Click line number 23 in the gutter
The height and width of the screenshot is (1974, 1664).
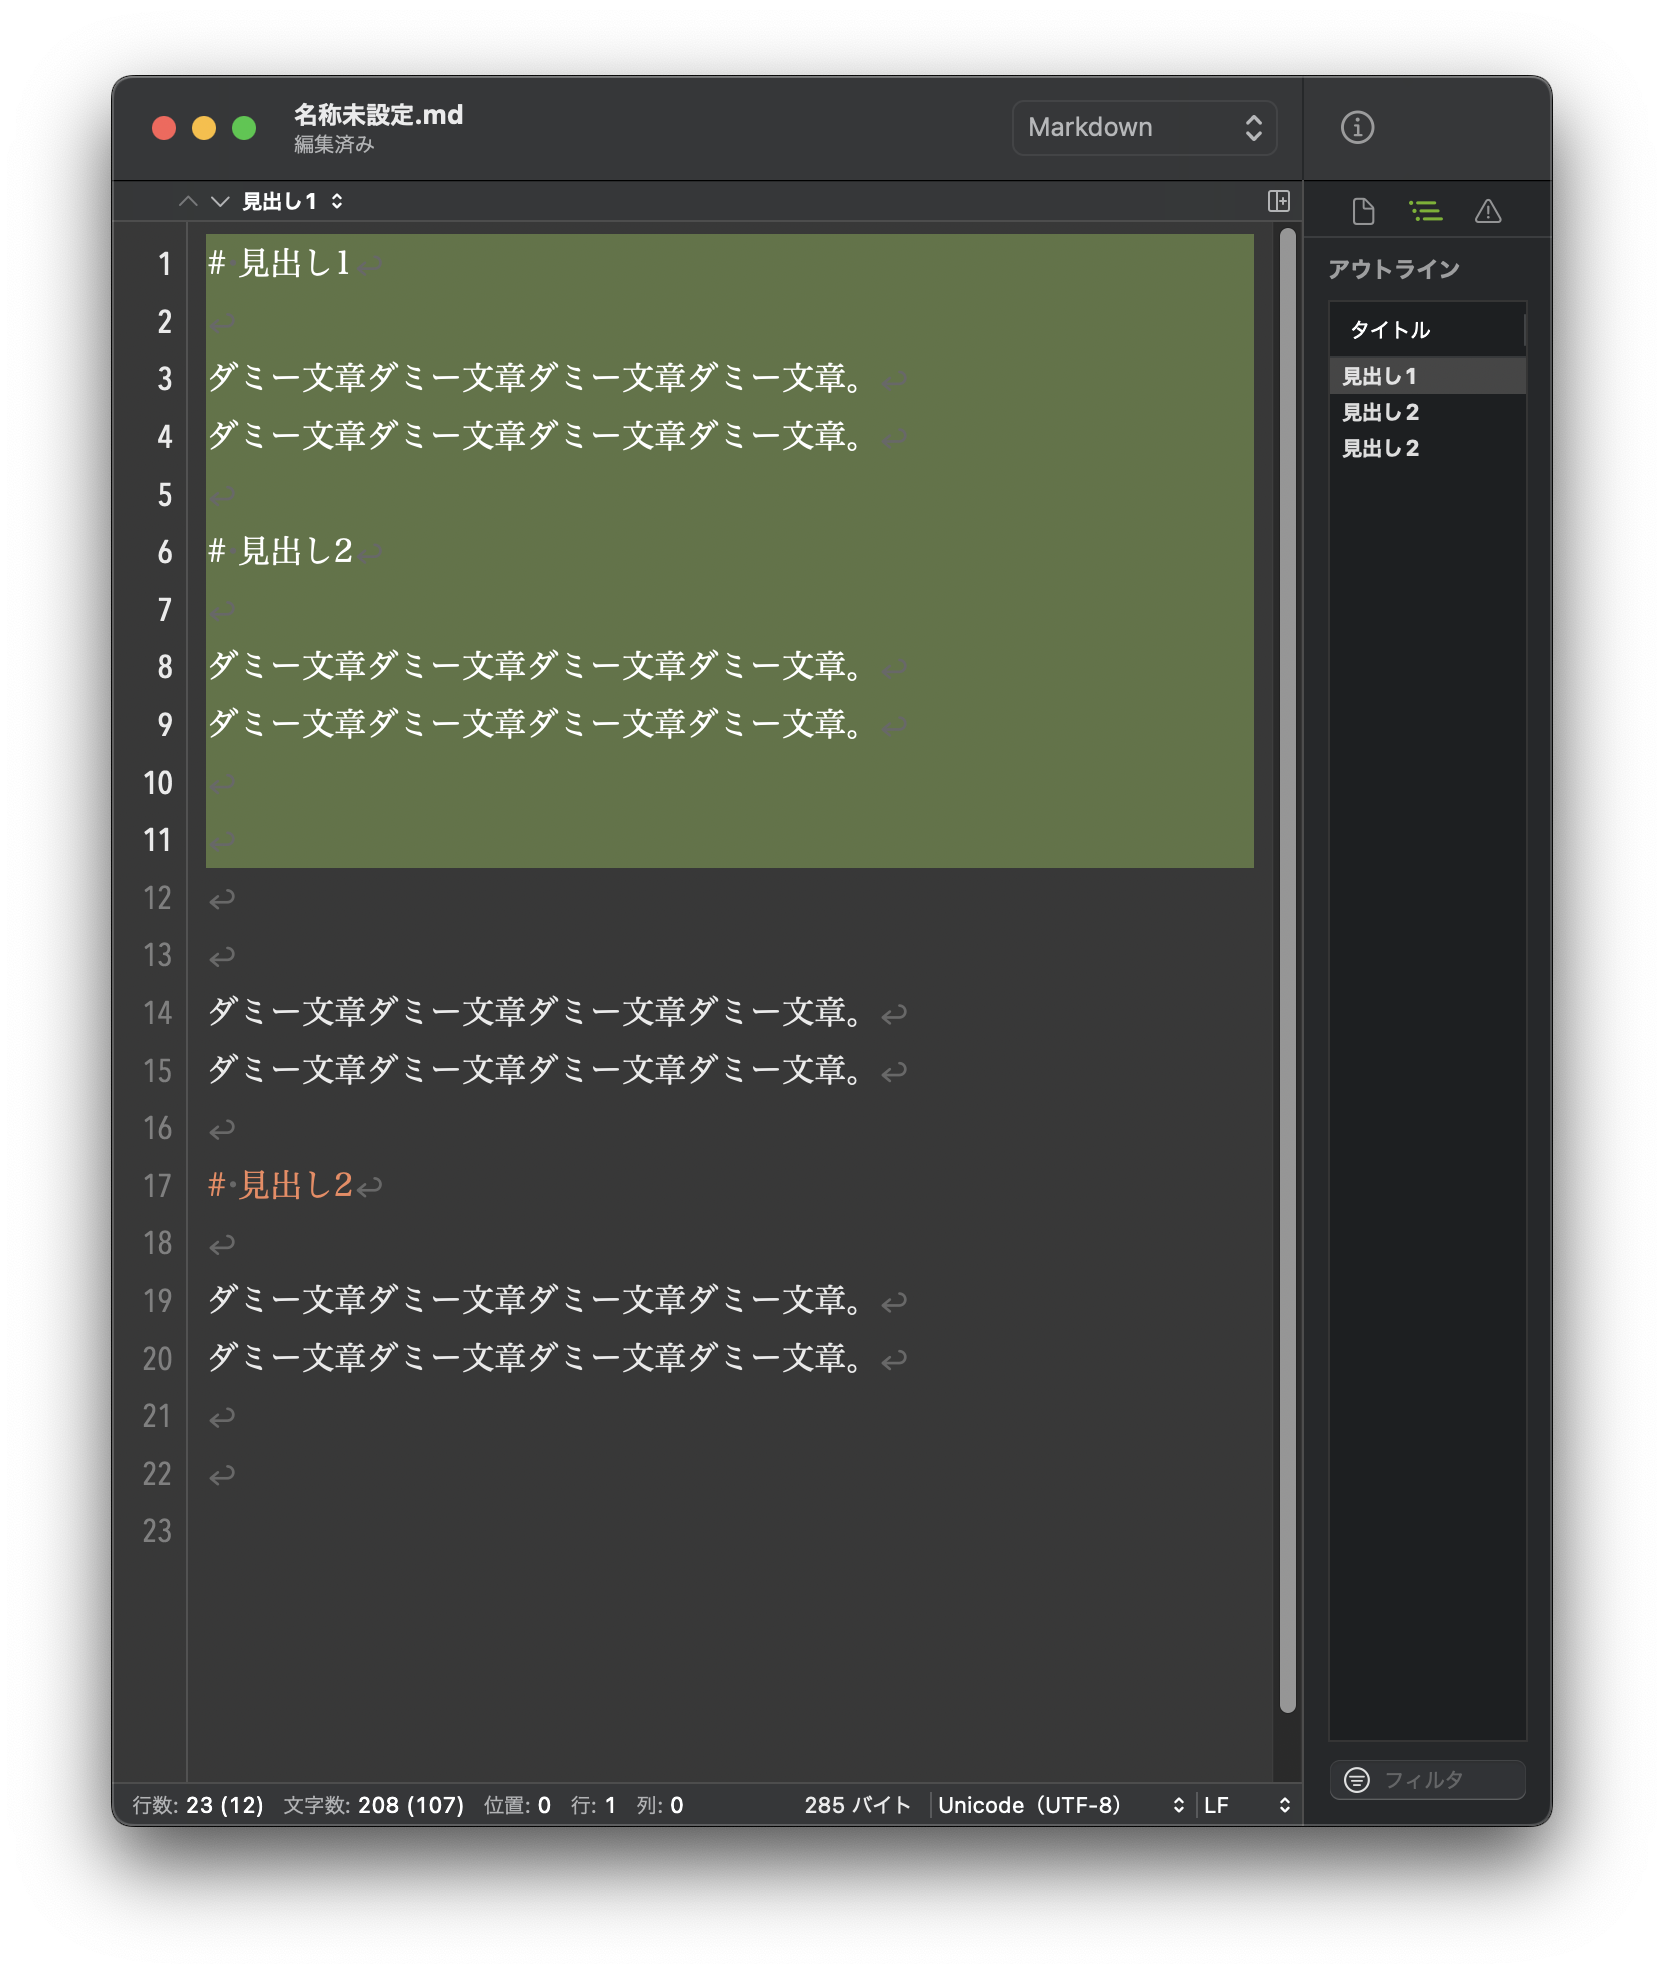(157, 1531)
